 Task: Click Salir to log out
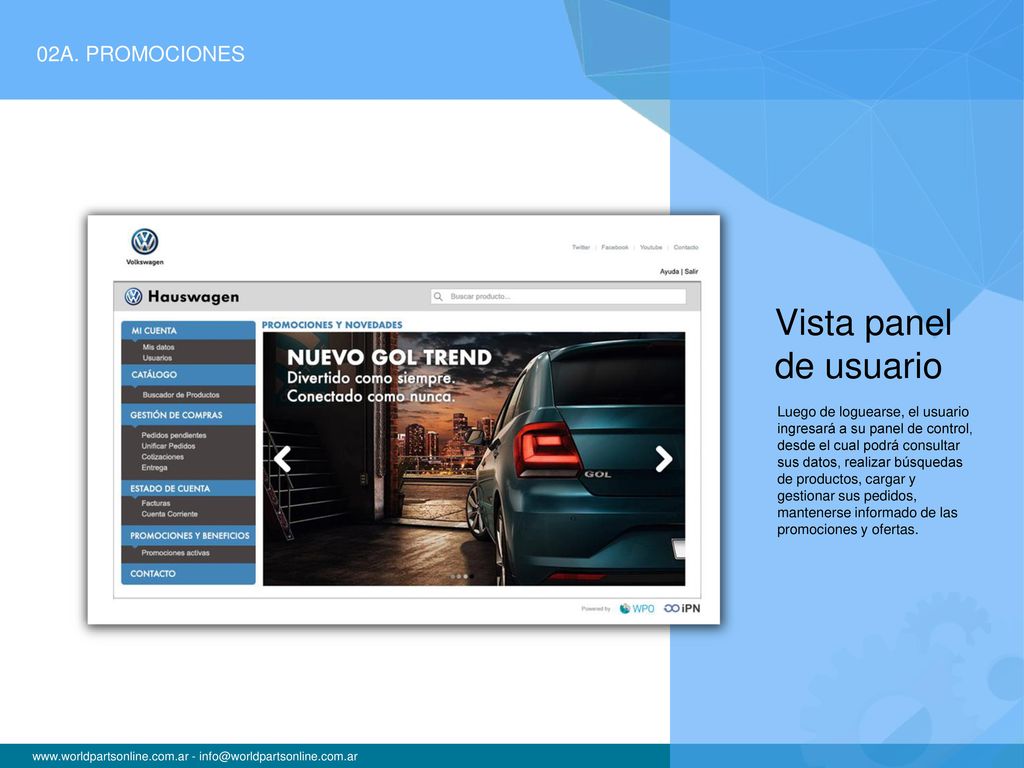692,272
